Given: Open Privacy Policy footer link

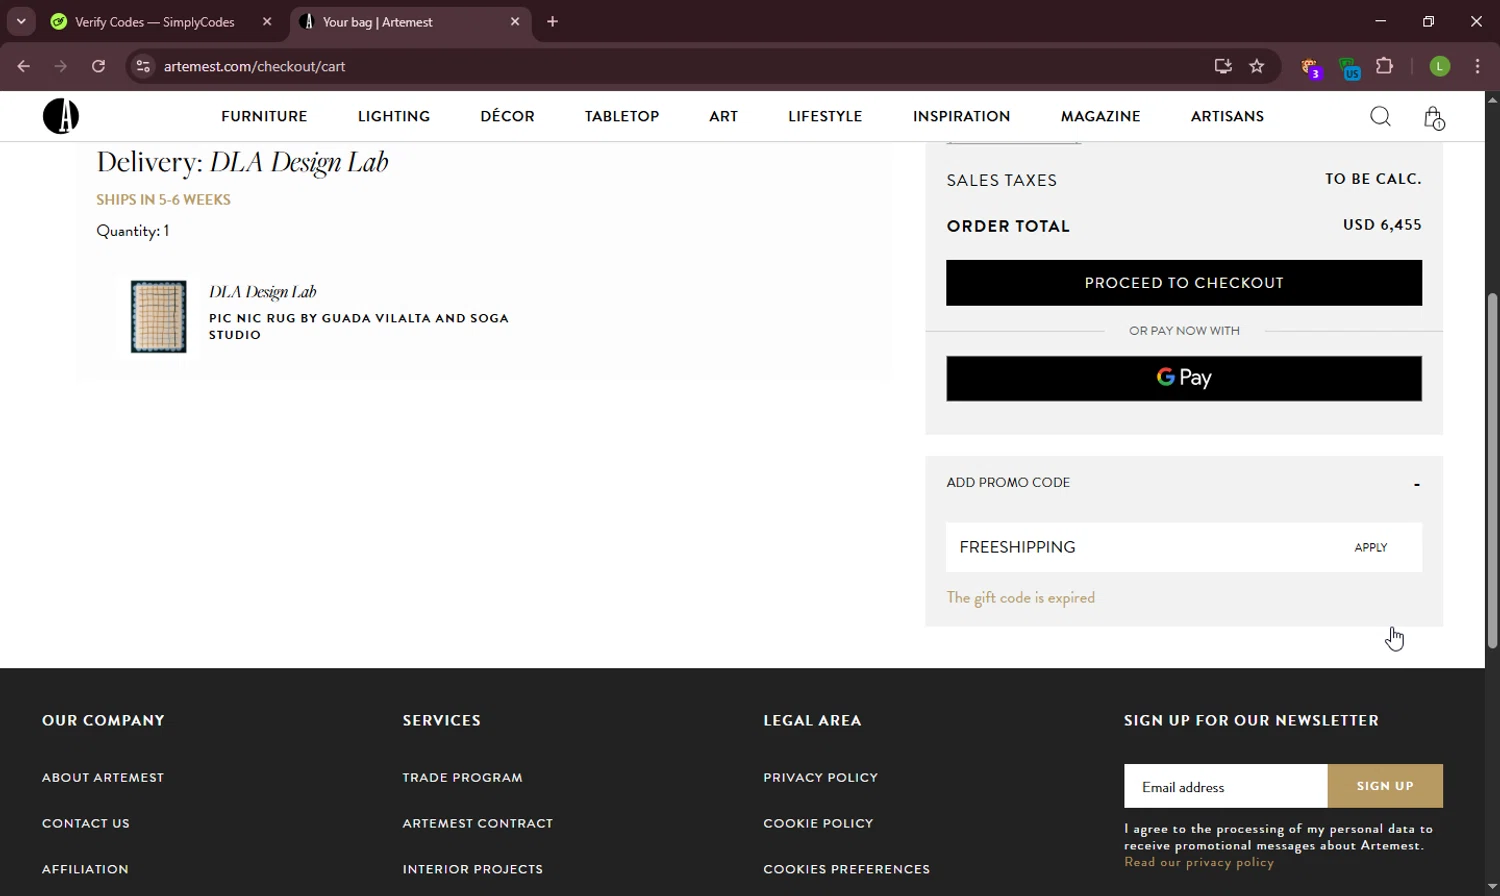Looking at the screenshot, I should point(820,777).
